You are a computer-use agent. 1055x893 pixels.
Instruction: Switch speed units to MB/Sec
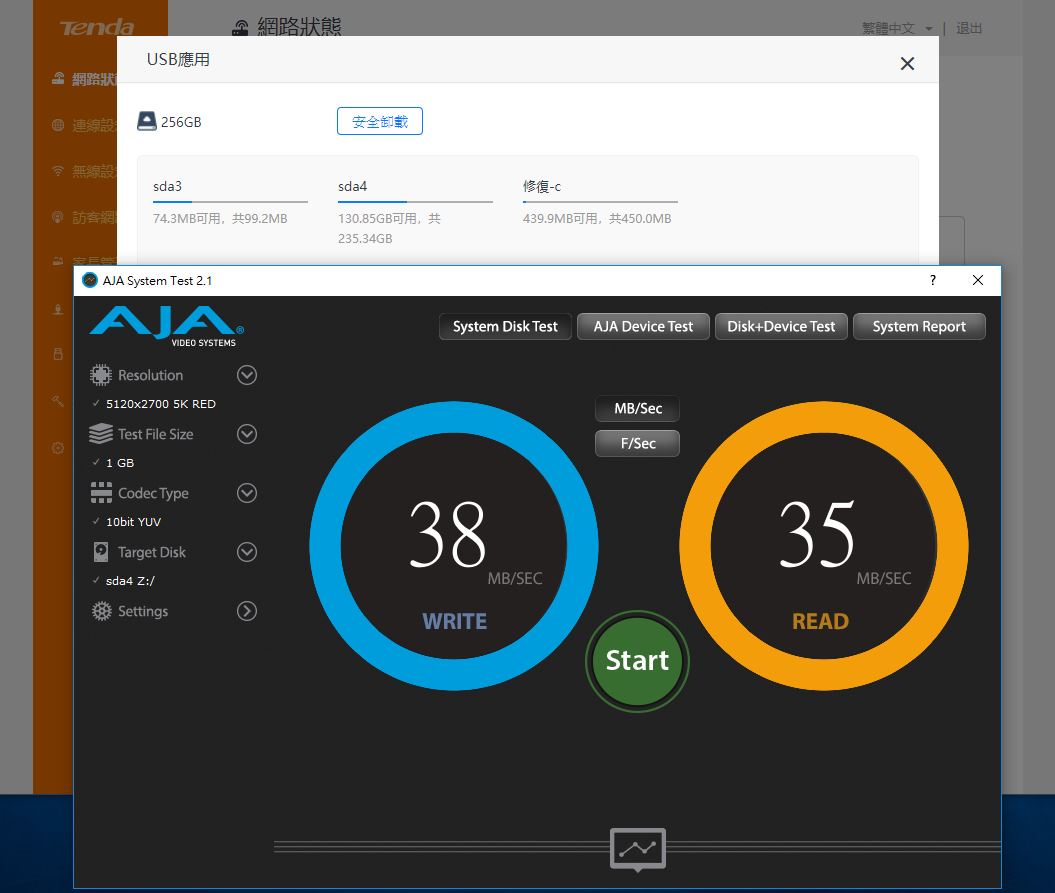(638, 408)
